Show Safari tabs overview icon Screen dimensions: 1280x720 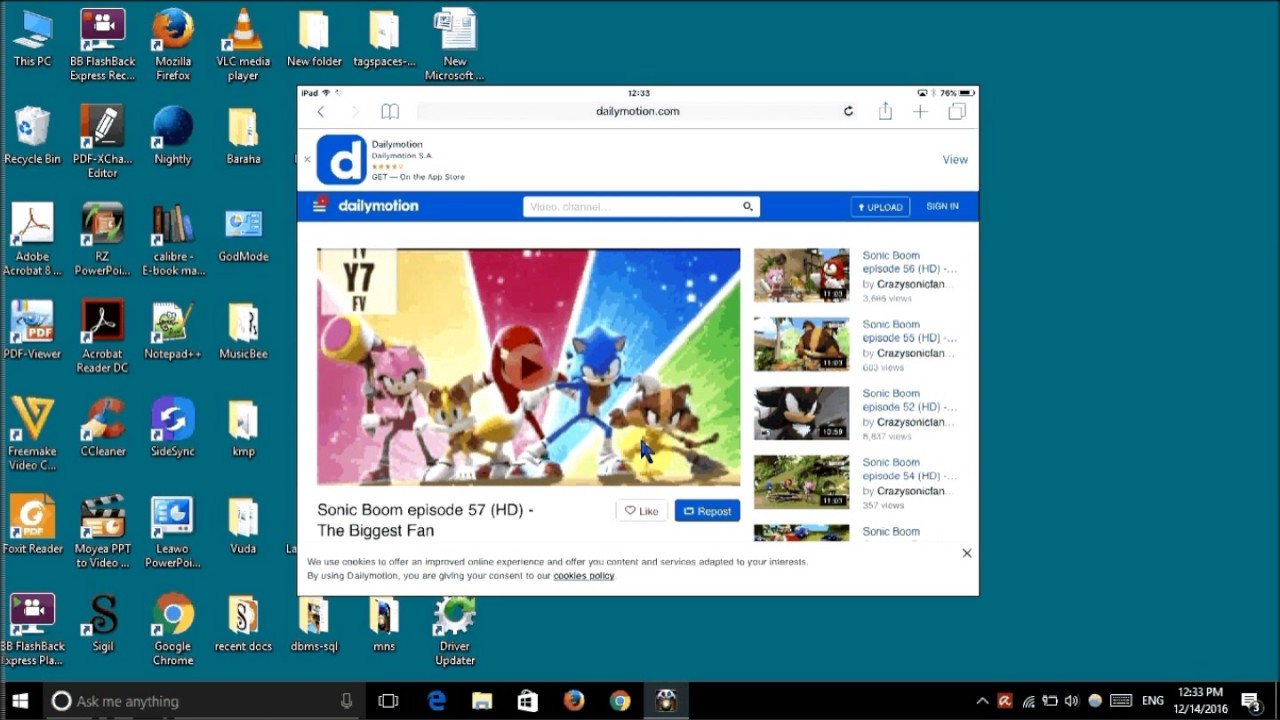[957, 111]
